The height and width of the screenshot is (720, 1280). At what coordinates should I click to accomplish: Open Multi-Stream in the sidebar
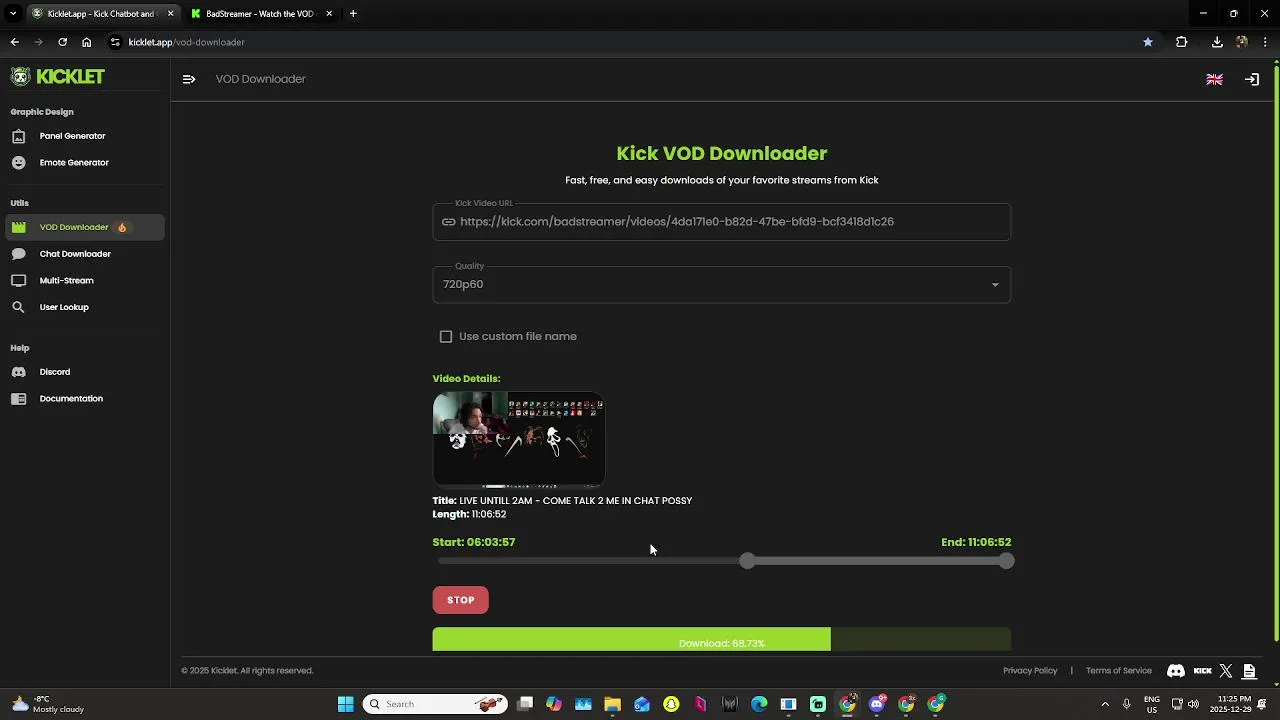[x=84, y=281]
